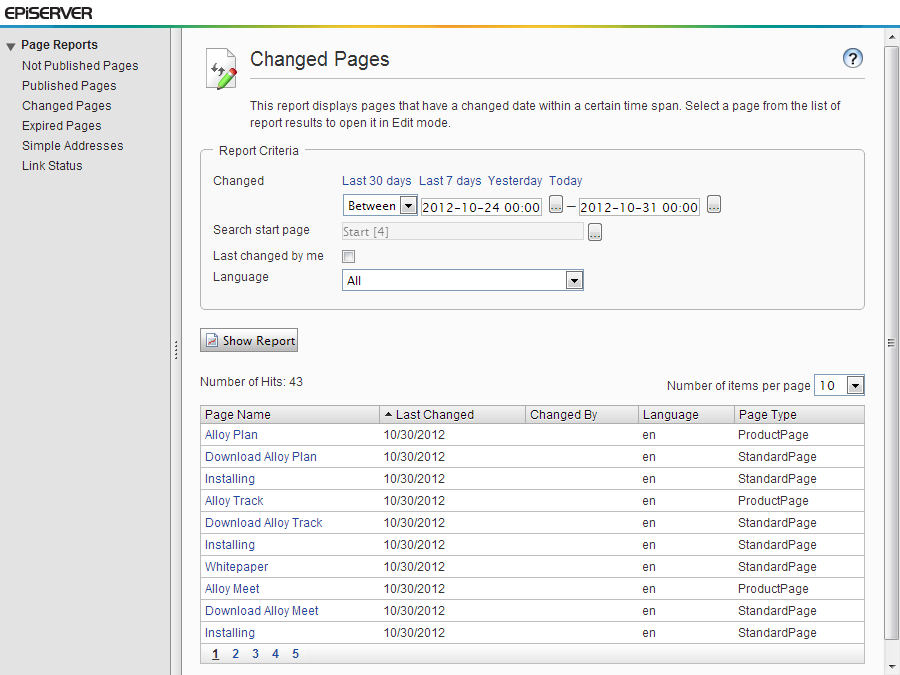The height and width of the screenshot is (675, 900).
Task: Open the items per page dropdown
Action: 839,385
